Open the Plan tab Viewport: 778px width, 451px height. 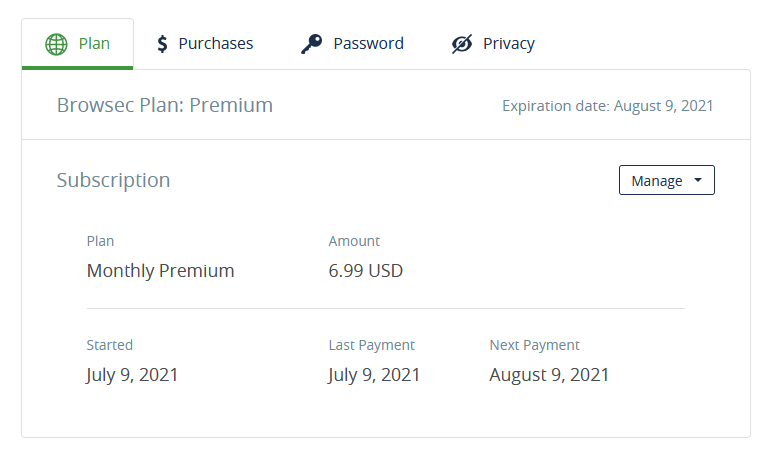[77, 44]
